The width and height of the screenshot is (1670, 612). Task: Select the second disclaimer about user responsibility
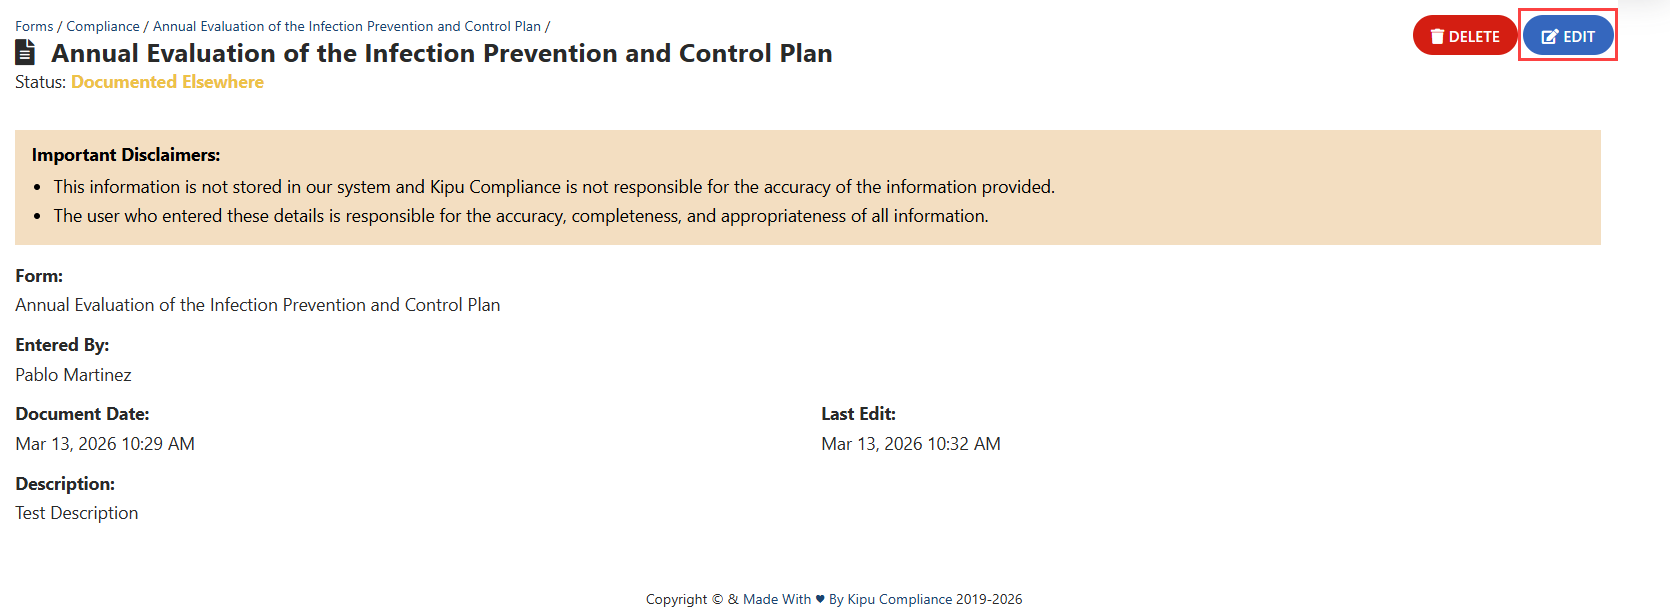[x=521, y=216]
